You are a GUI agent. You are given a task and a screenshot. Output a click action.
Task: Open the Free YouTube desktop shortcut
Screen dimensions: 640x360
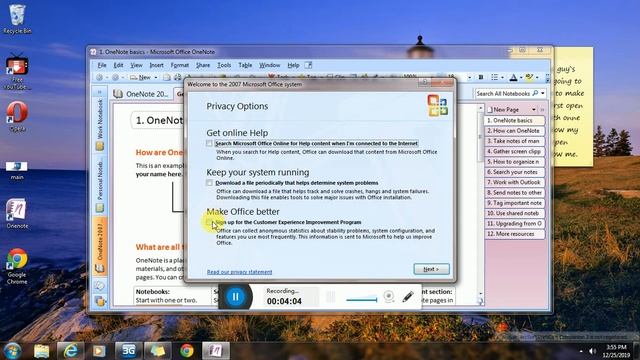(x=17, y=71)
